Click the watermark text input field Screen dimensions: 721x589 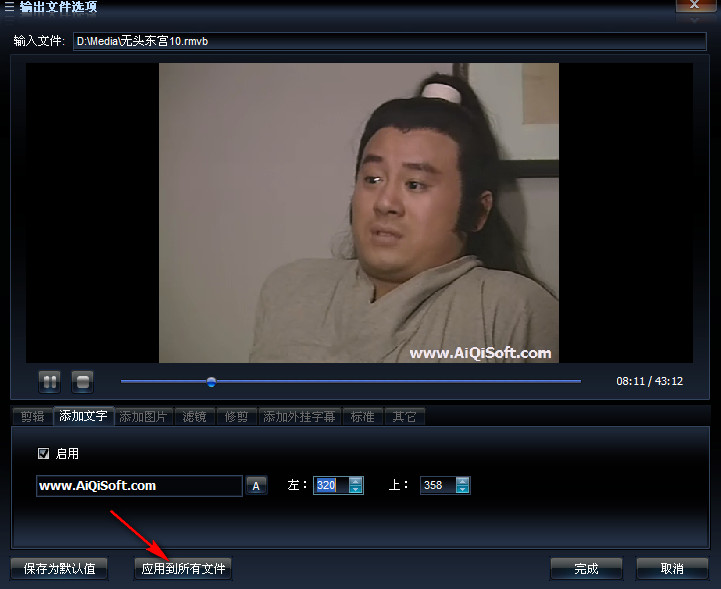click(139, 486)
